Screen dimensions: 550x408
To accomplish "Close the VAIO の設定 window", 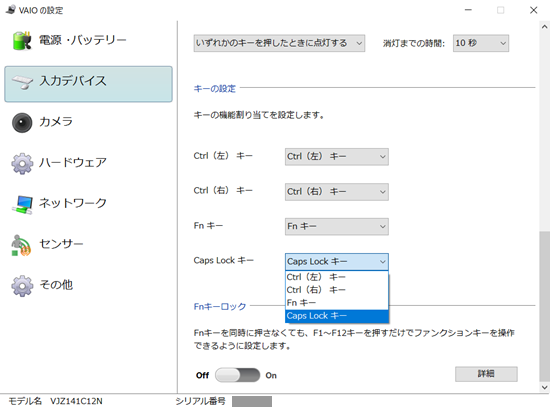I will pyautogui.click(x=534, y=10).
